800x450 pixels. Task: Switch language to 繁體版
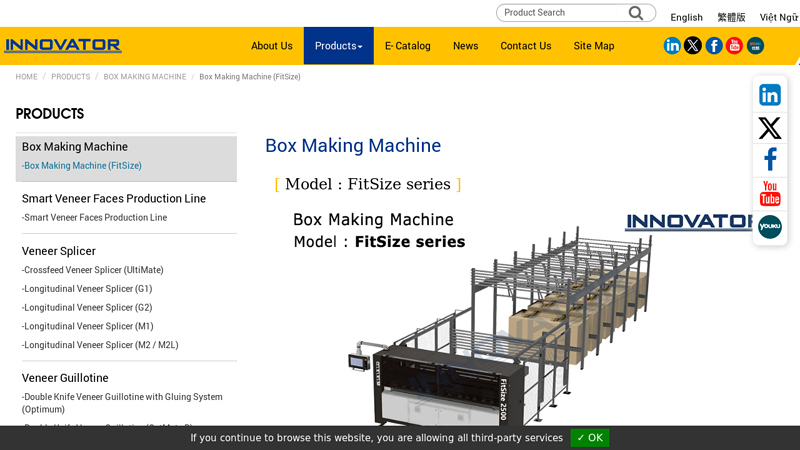731,17
